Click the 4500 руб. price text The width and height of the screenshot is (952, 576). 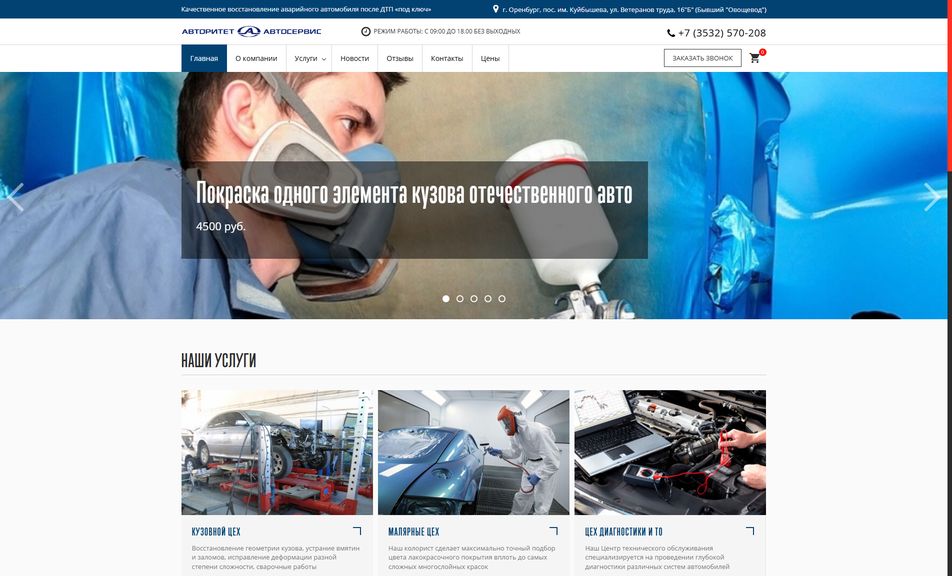pos(220,226)
